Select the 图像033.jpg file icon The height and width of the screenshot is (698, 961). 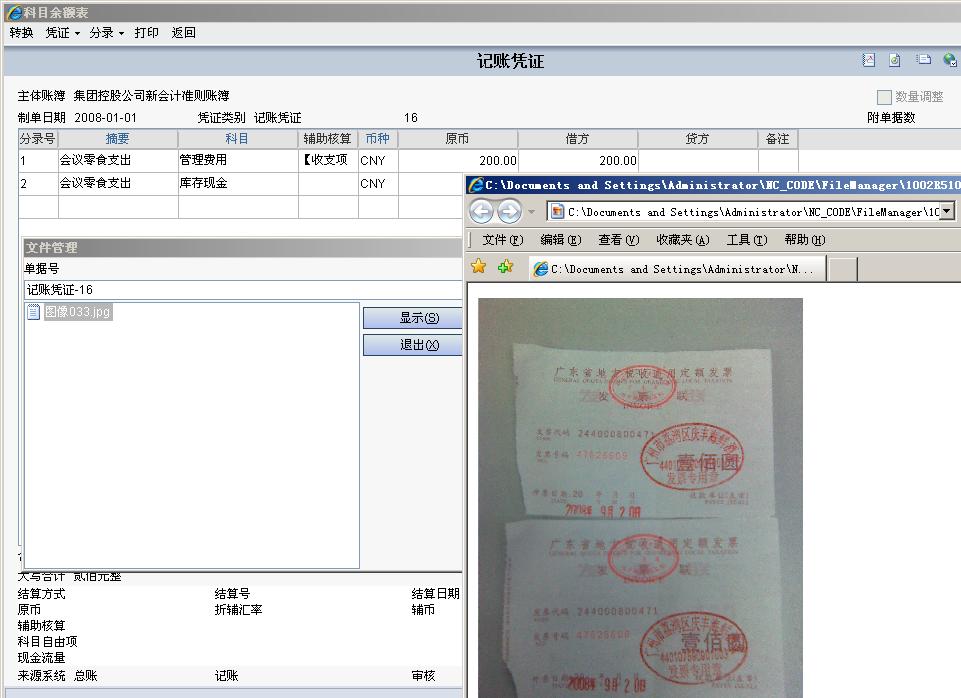pyautogui.click(x=34, y=312)
